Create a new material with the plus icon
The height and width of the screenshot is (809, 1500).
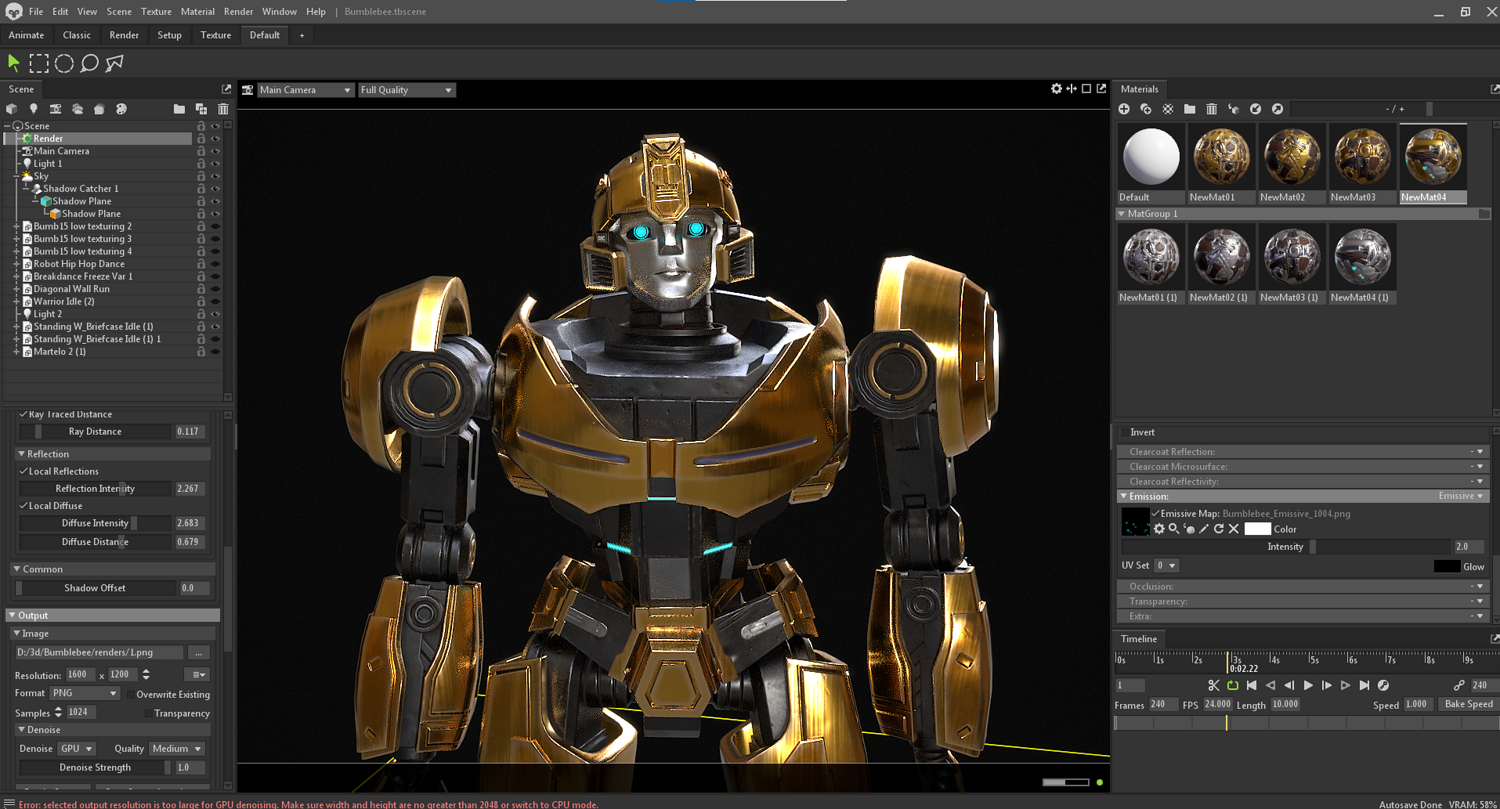click(x=1124, y=109)
